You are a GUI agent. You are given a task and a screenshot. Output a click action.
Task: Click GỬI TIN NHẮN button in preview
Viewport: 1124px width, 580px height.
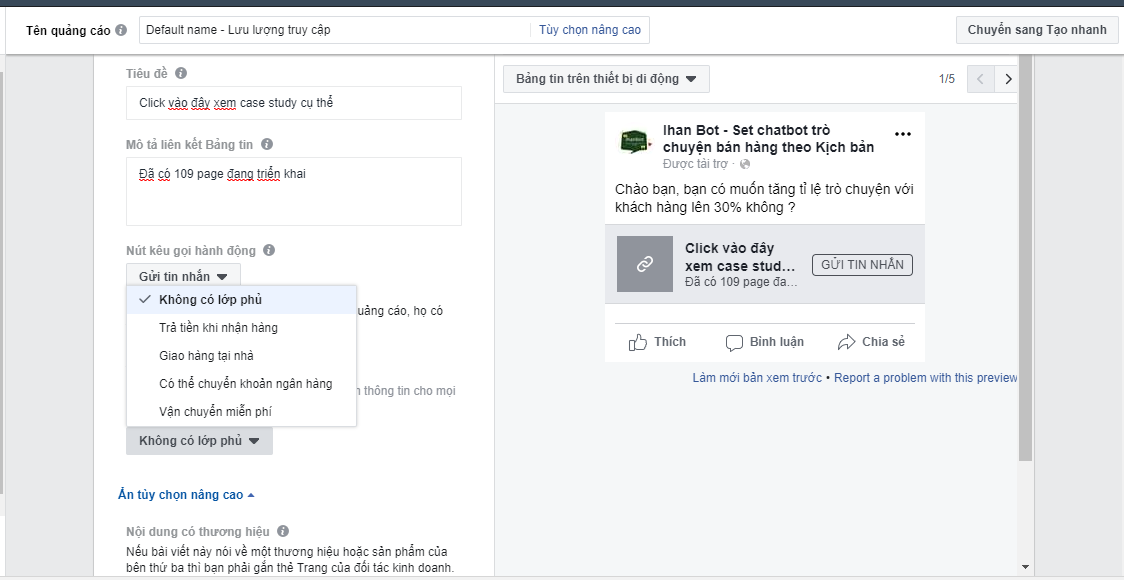(862, 265)
